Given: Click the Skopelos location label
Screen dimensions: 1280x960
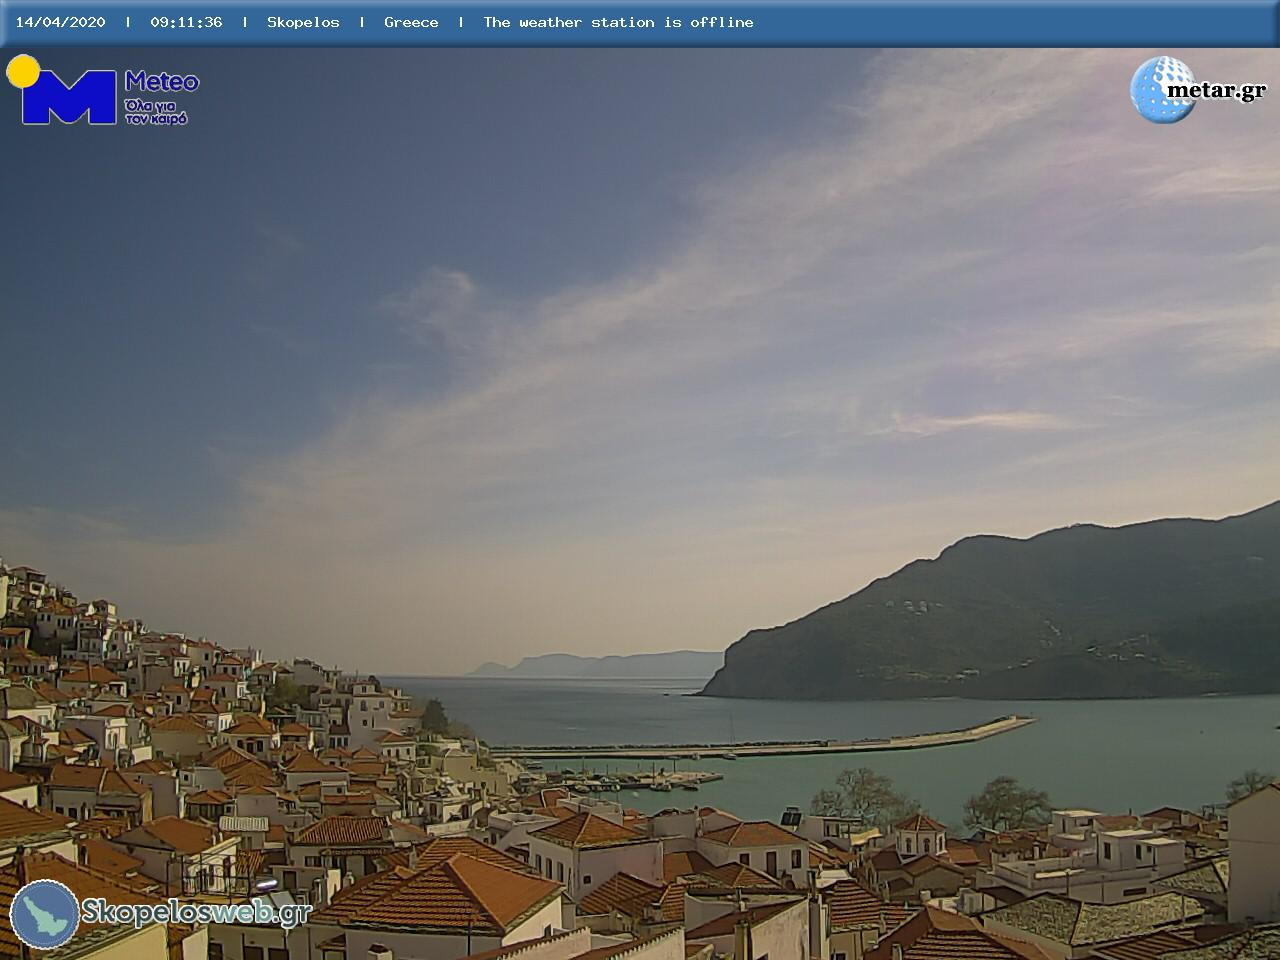Looking at the screenshot, I should click(x=303, y=22).
